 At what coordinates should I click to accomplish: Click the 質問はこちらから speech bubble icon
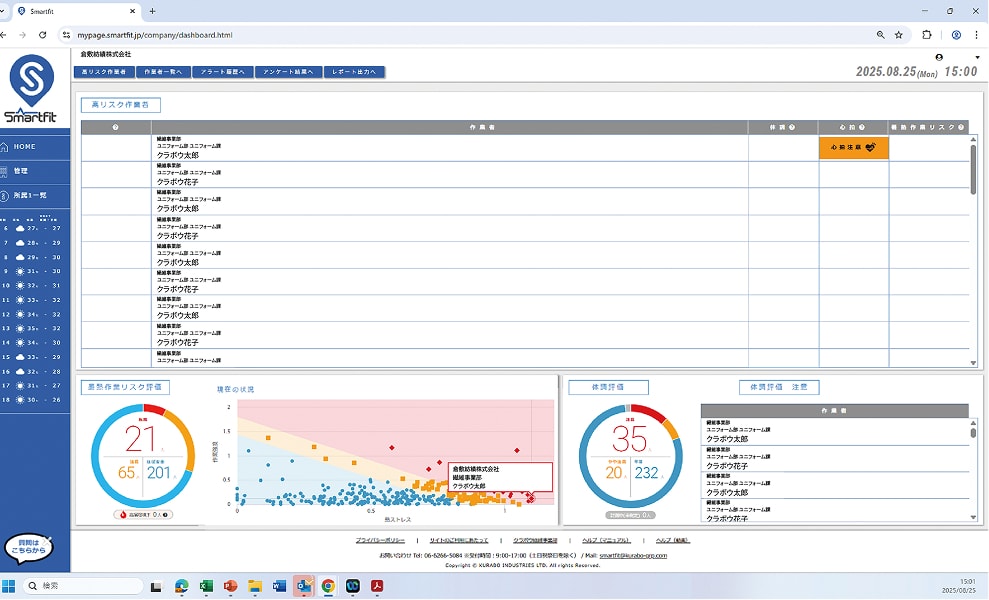[28, 547]
